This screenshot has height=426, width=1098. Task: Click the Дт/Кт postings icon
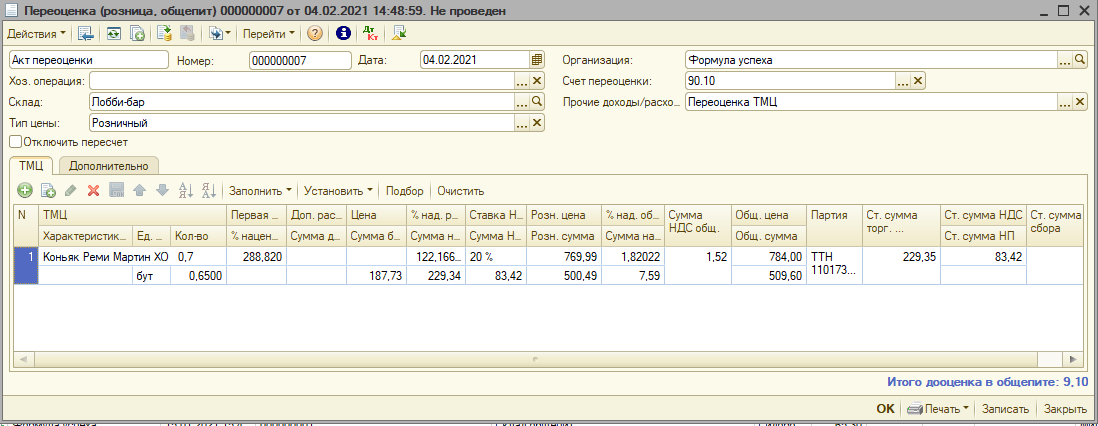click(x=372, y=33)
